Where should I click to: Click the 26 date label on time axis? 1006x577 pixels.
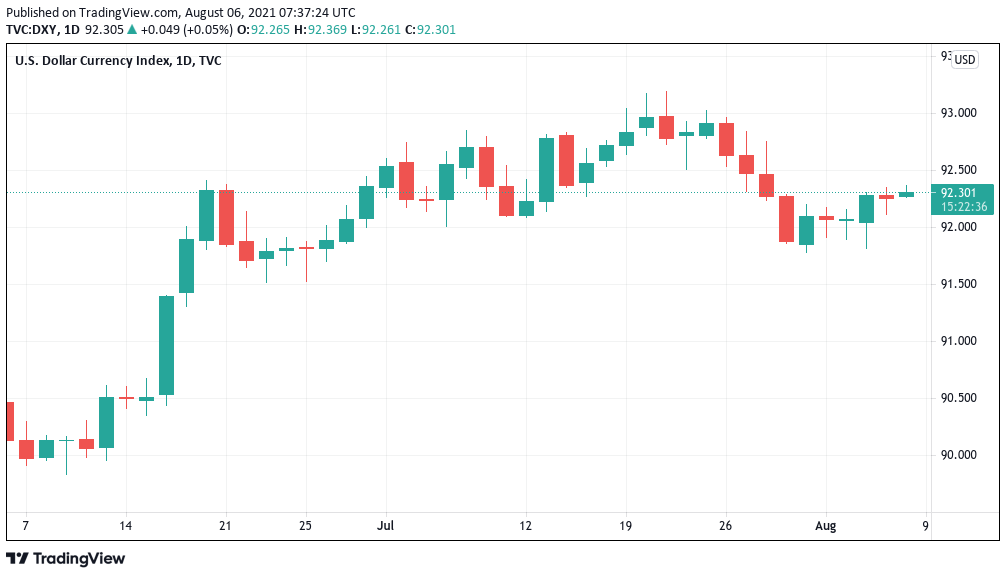[726, 525]
